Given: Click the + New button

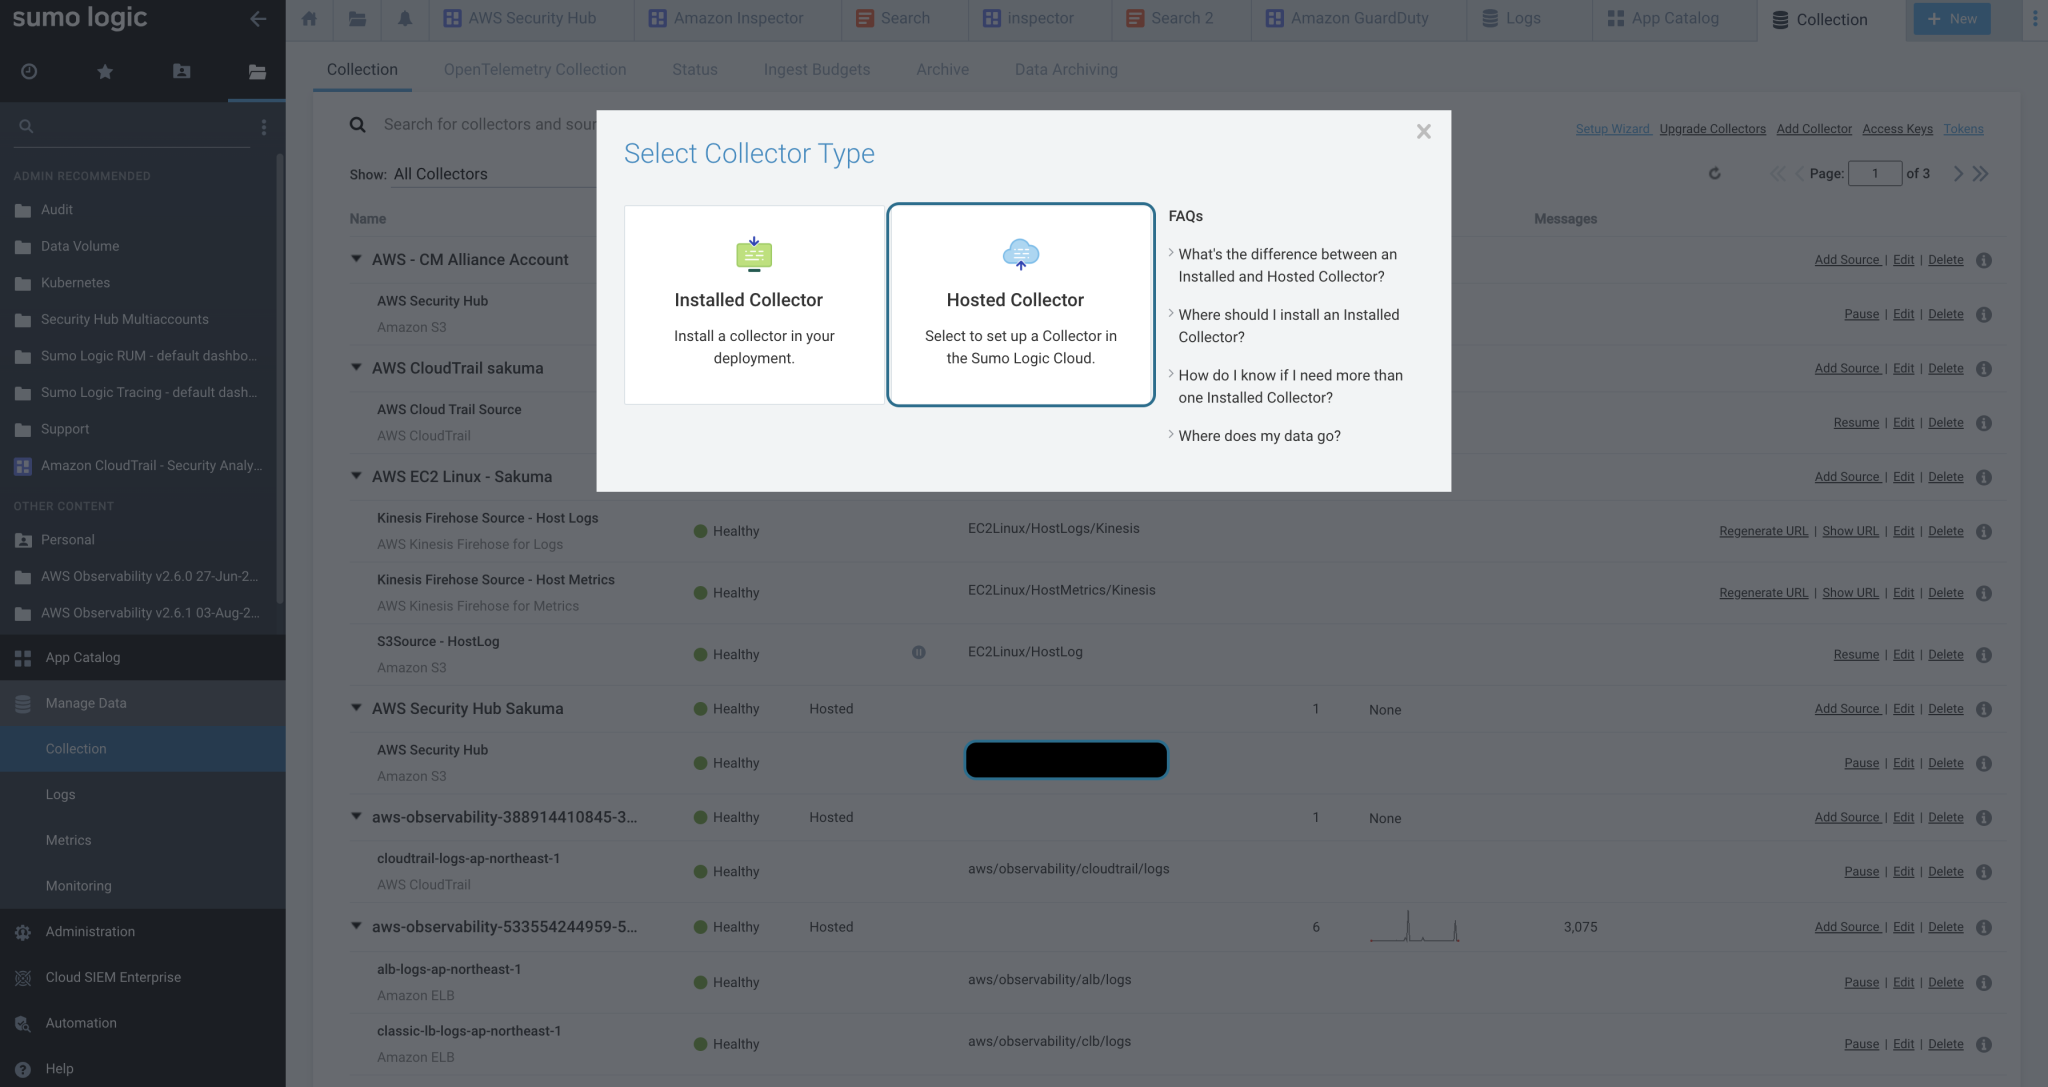Looking at the screenshot, I should pos(1950,18).
